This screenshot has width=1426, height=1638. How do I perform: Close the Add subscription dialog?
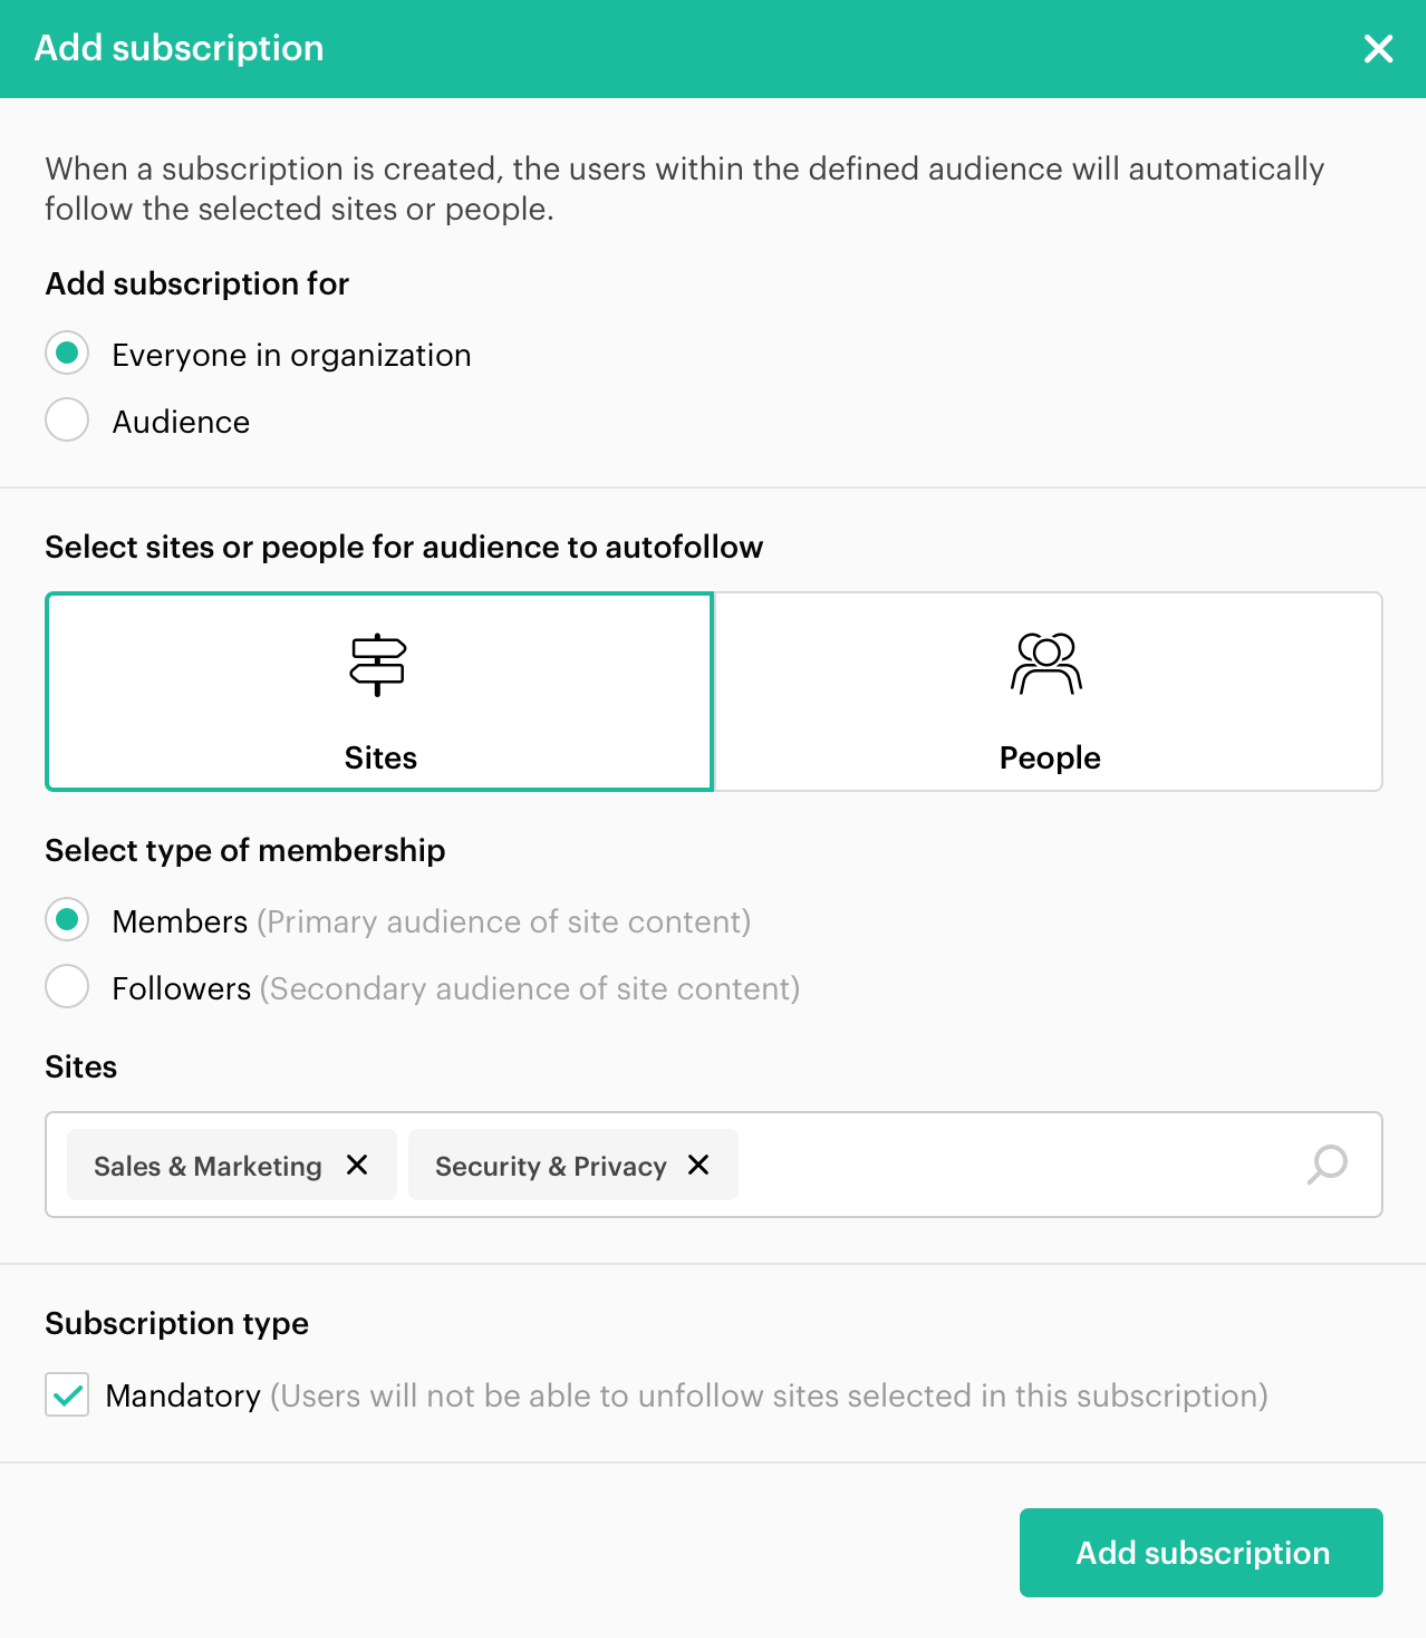[1378, 48]
